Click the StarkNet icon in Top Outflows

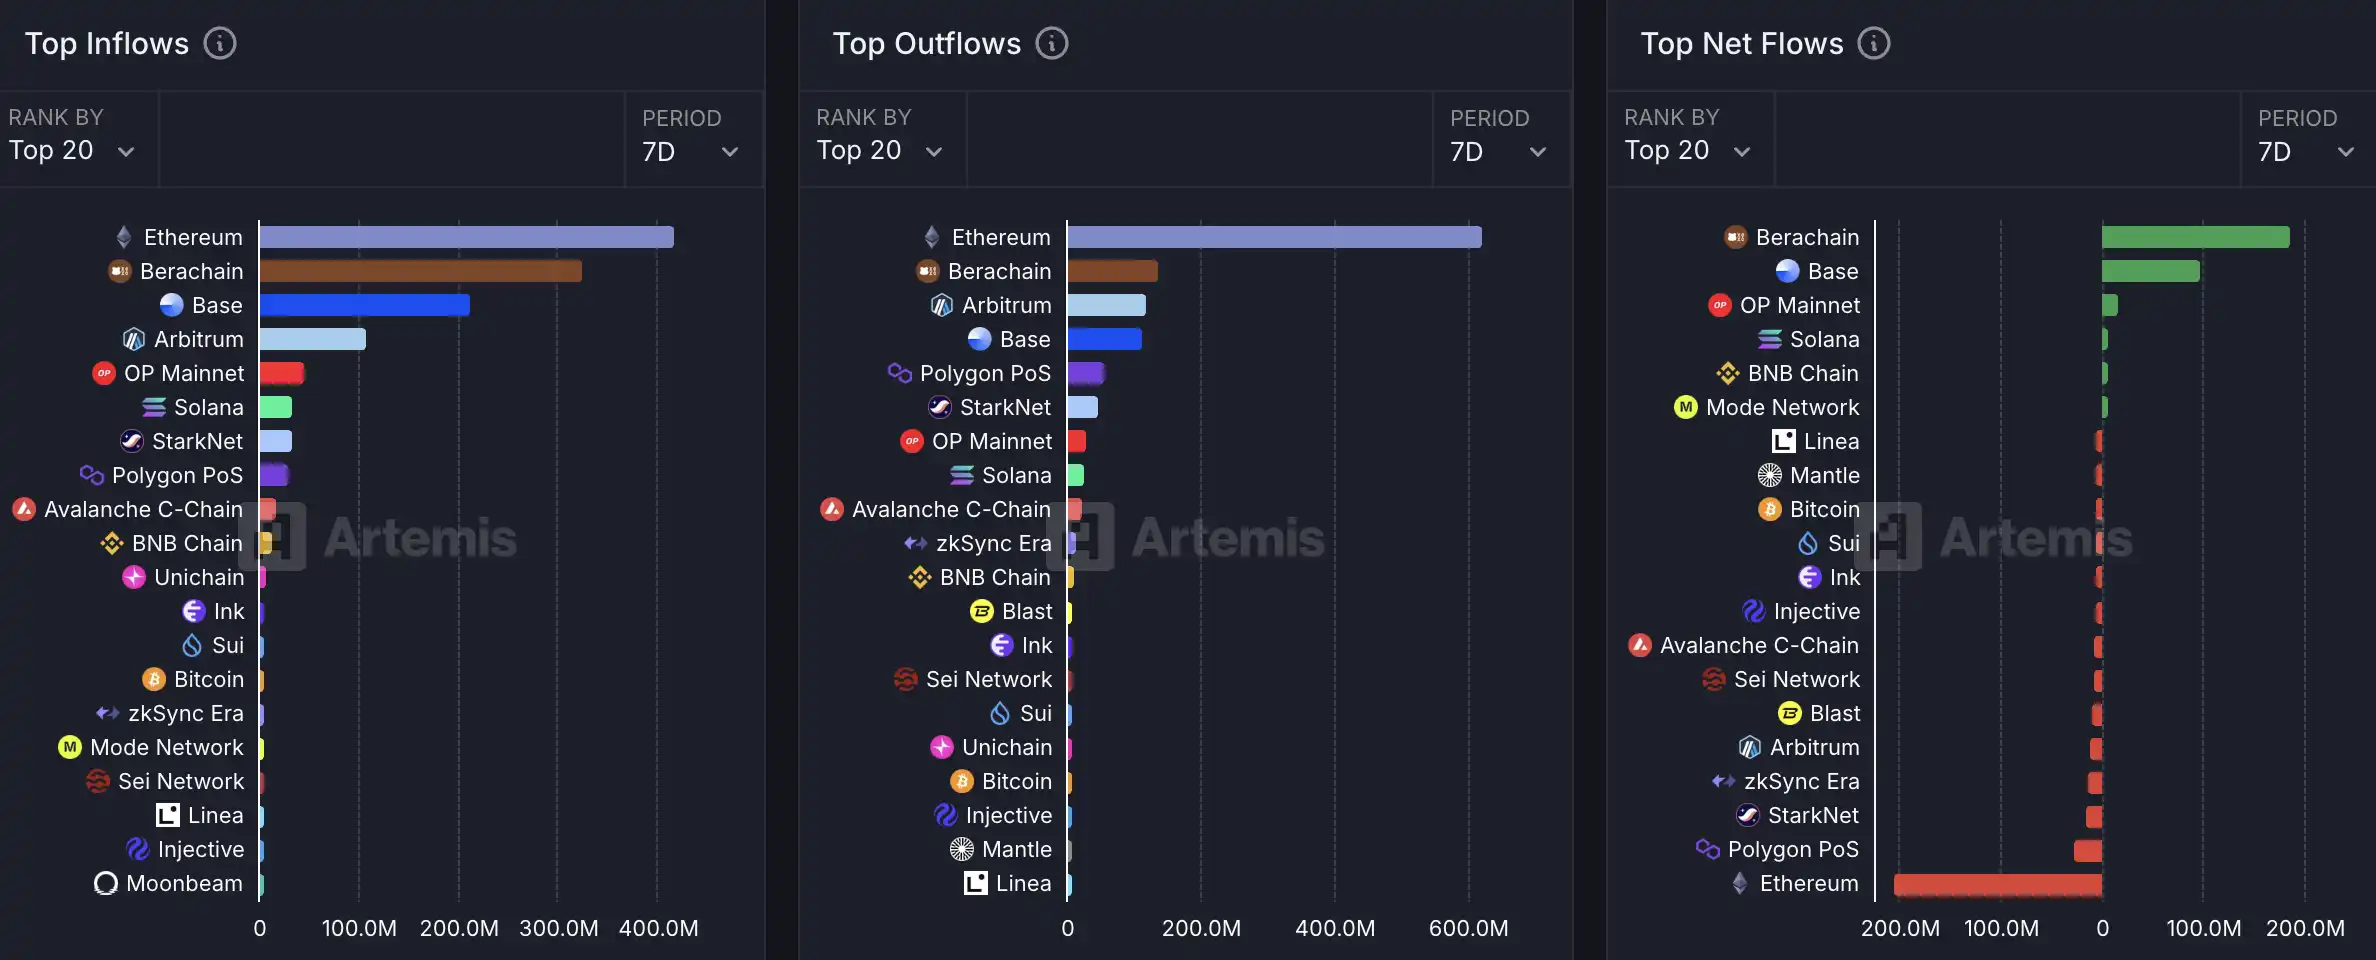pyautogui.click(x=940, y=407)
